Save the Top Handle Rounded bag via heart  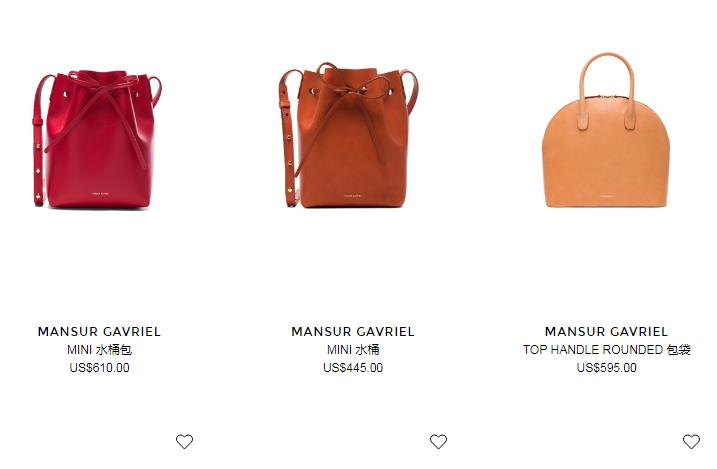point(691,442)
